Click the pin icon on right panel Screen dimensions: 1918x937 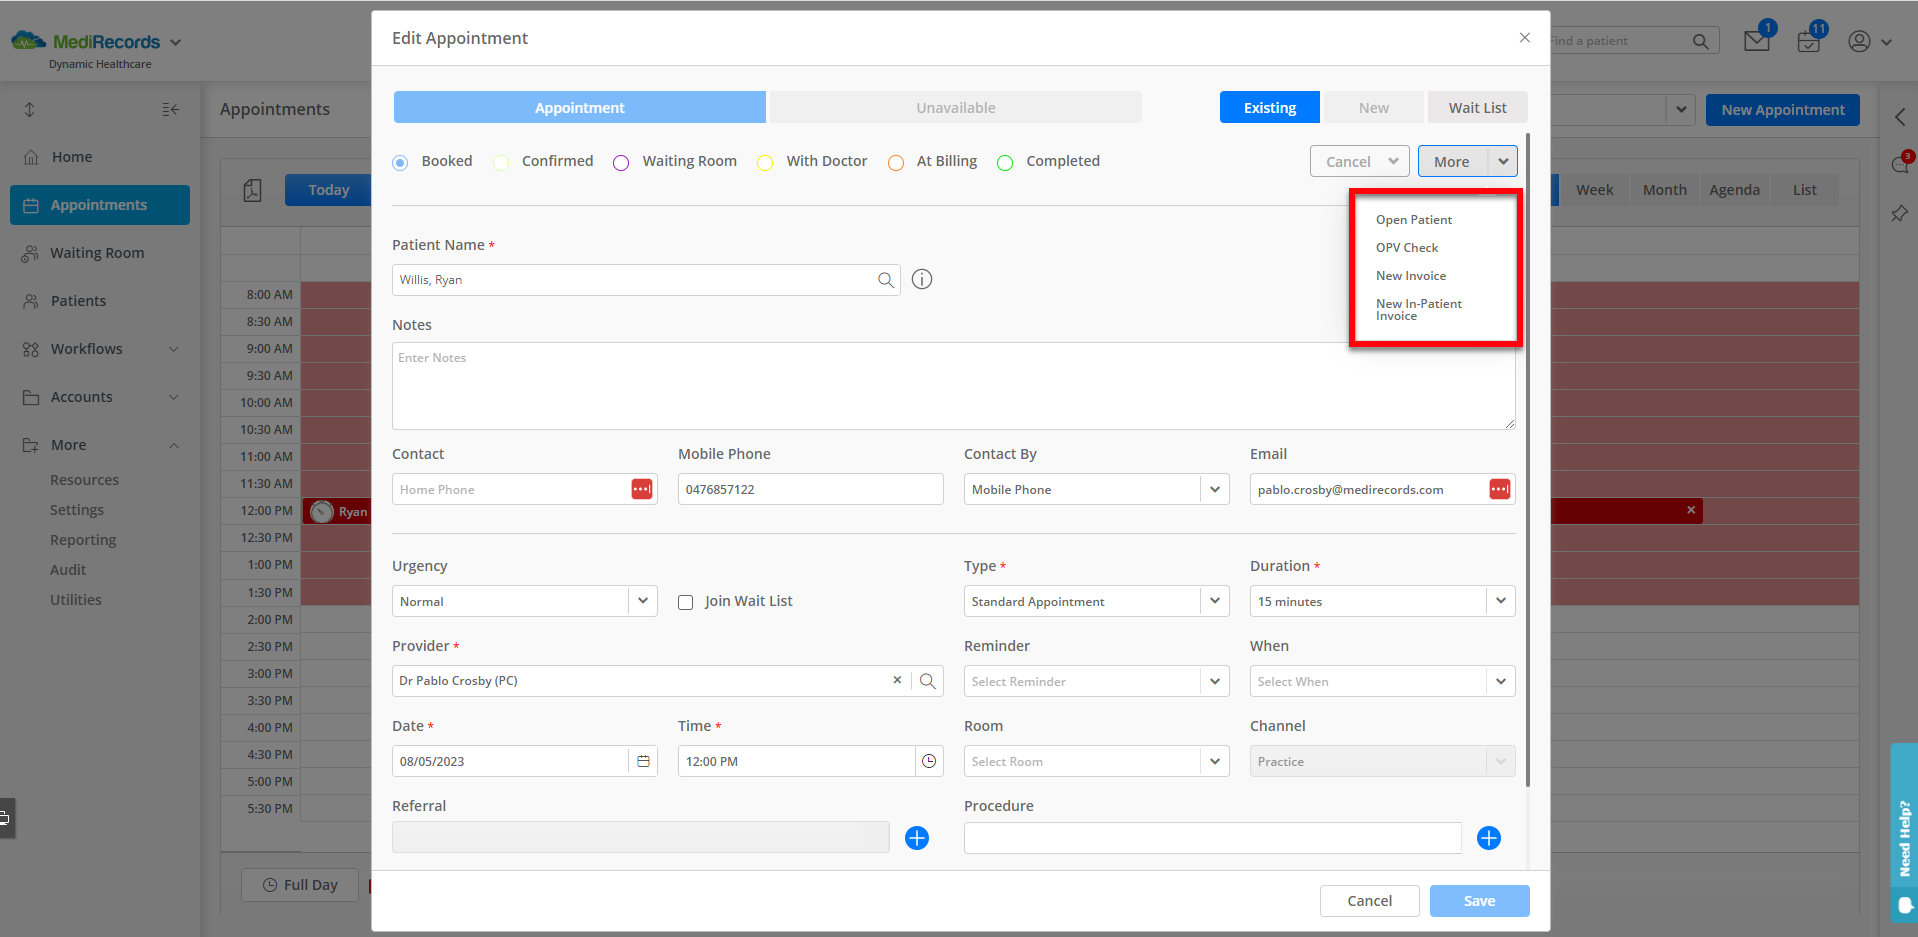[x=1900, y=214]
